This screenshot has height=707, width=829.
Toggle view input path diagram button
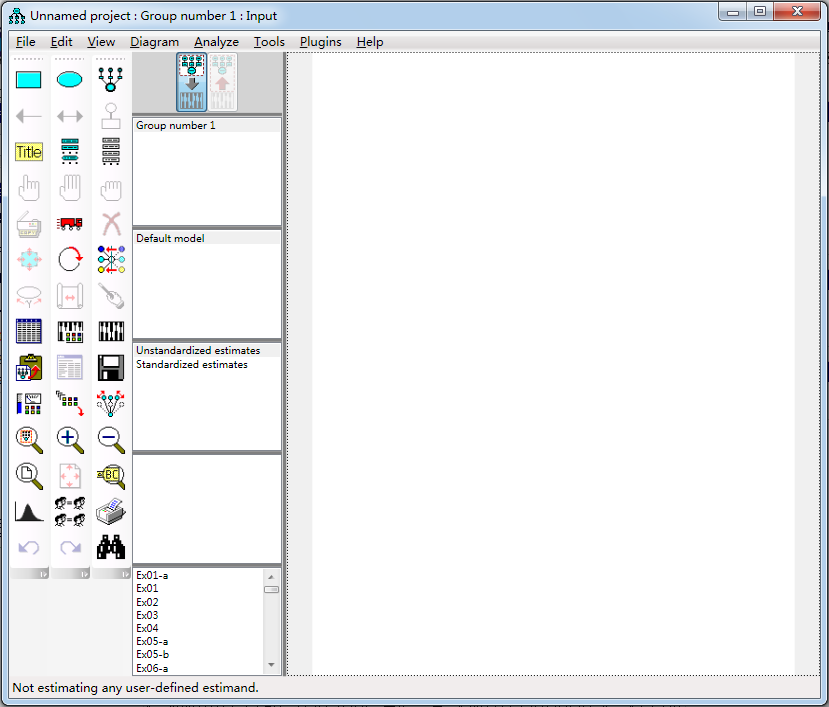192,82
